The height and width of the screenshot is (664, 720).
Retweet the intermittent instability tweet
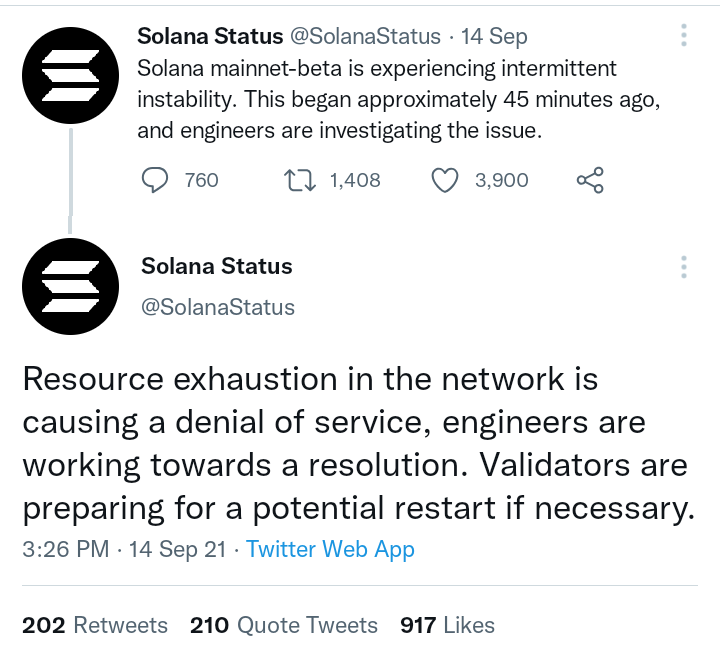(299, 180)
